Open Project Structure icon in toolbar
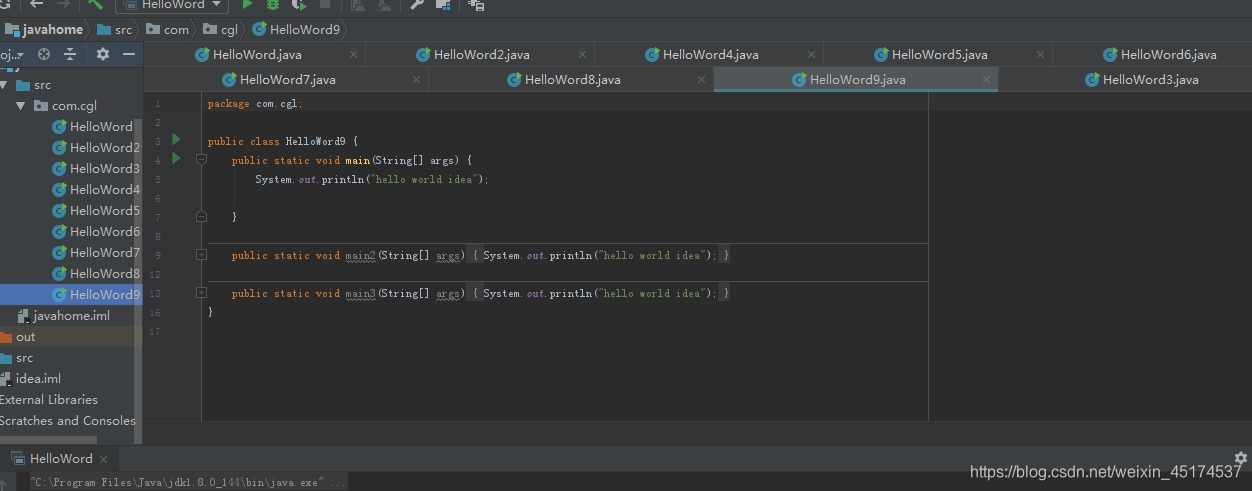 (443, 5)
